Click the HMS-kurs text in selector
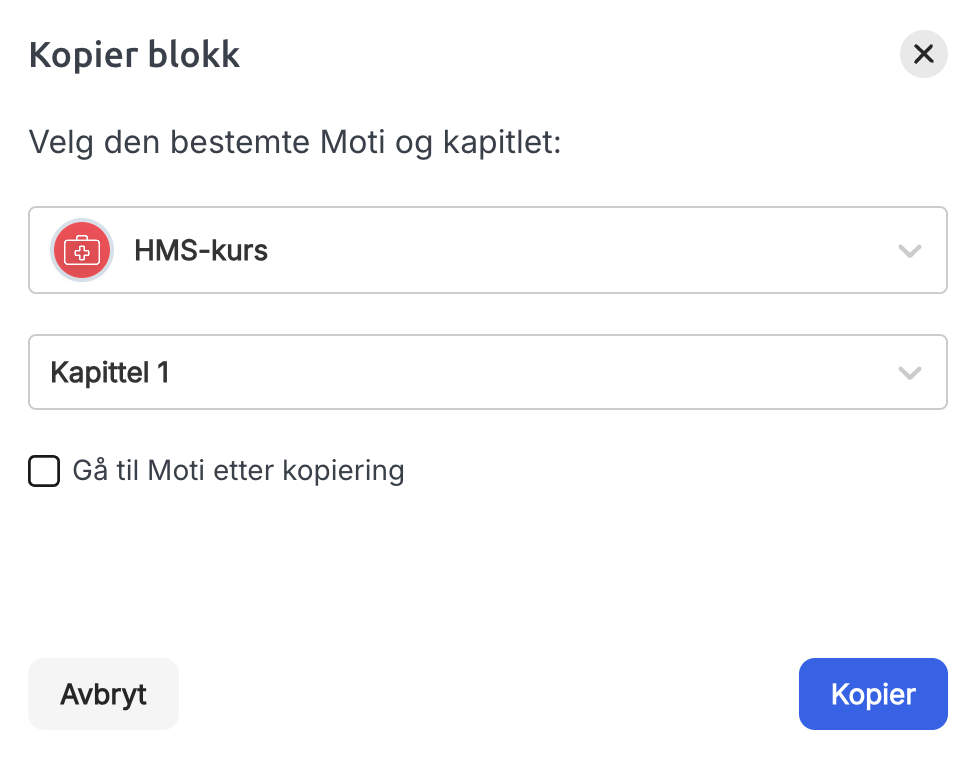Viewport: 976px width, 760px height. point(201,250)
